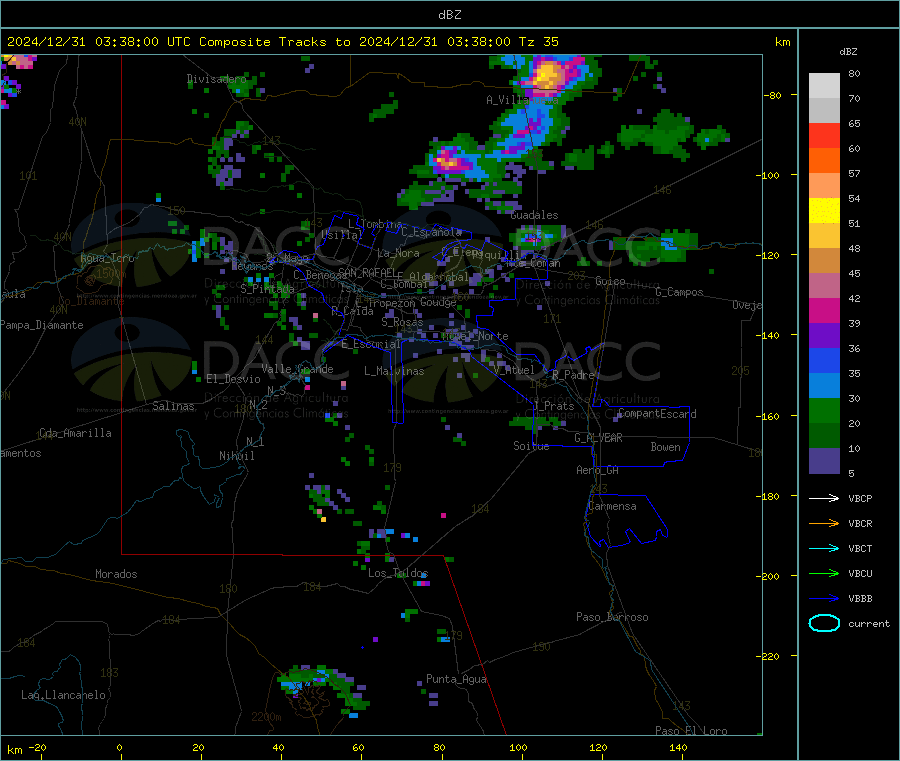Click the Lag.Llancanelo map label
This screenshot has height=761, width=900.
point(63,695)
